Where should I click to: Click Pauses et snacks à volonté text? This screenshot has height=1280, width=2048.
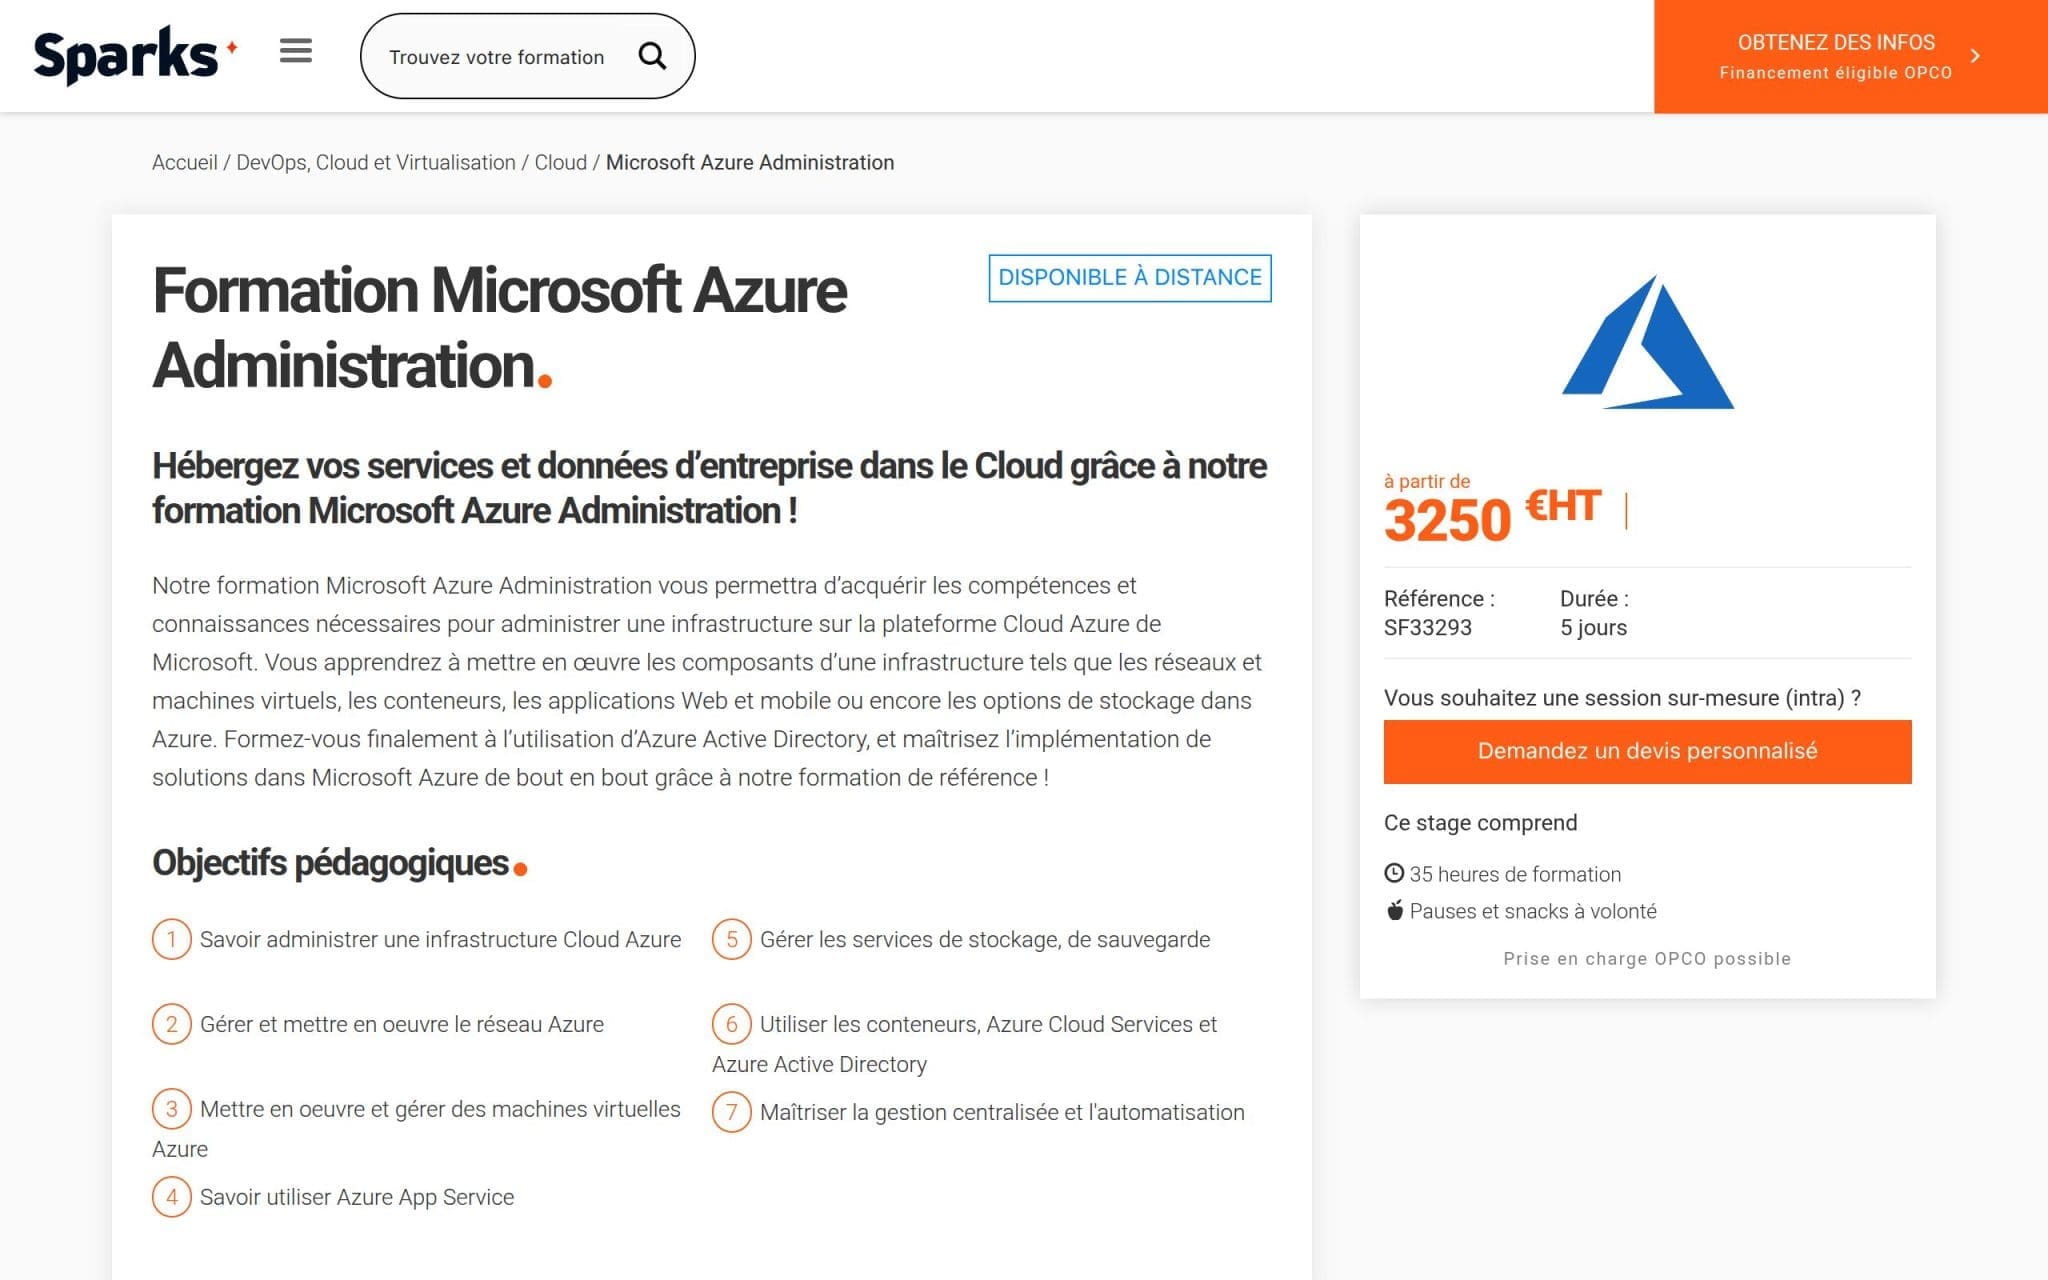tap(1533, 911)
